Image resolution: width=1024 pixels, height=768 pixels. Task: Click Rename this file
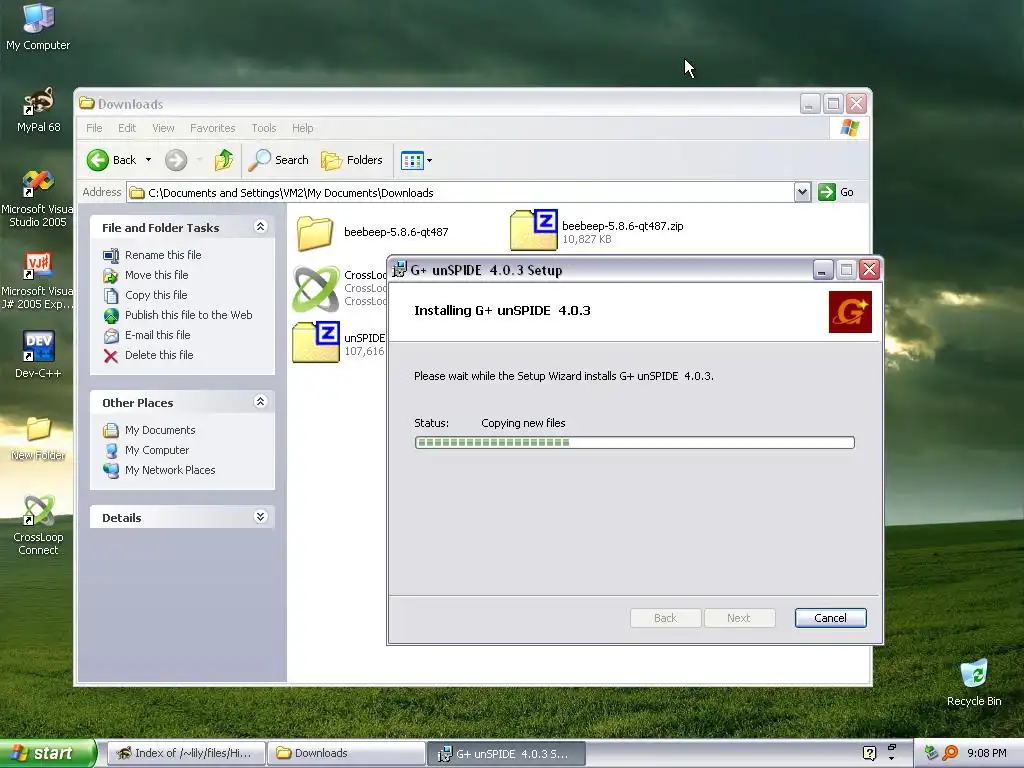pos(152,255)
